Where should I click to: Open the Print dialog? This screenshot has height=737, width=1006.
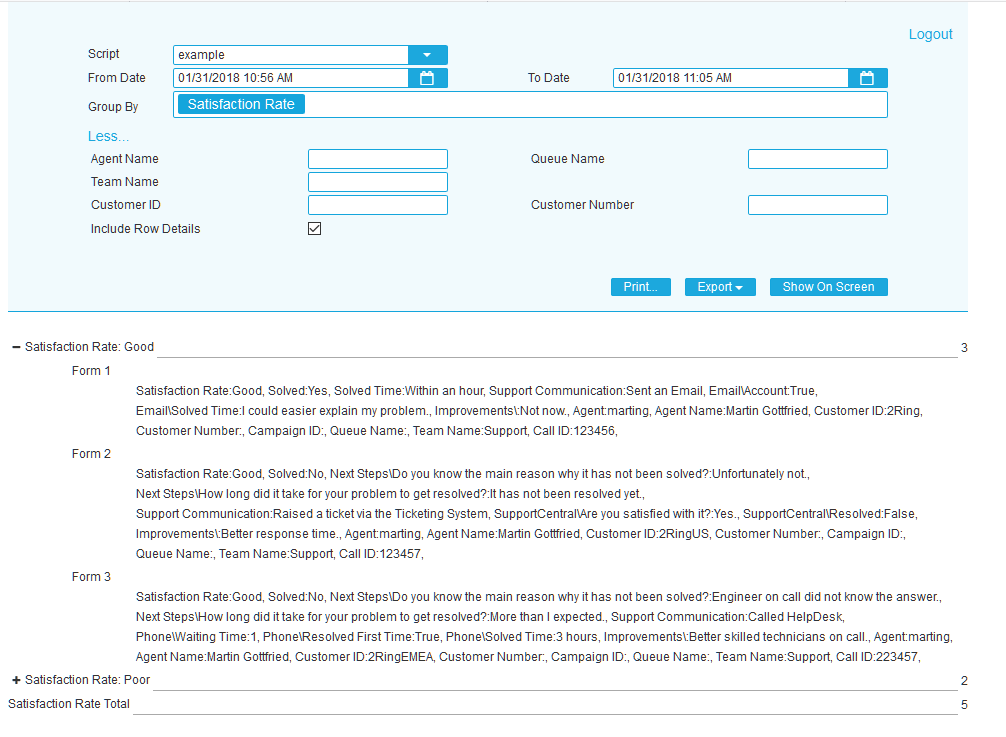(640, 286)
